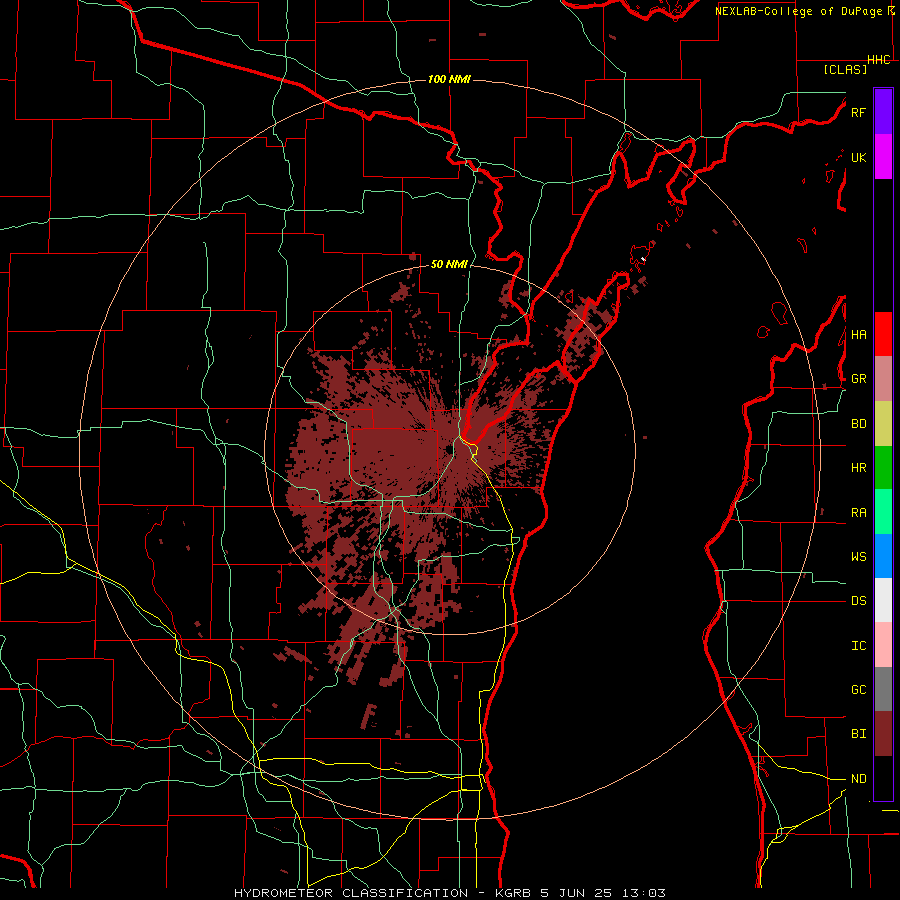
Task: Click the HR legend label
Action: click(x=858, y=468)
